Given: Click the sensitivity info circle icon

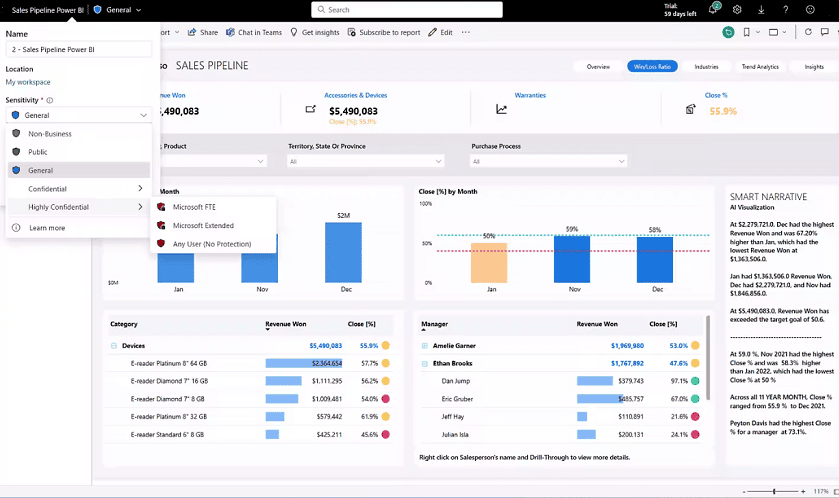Looking at the screenshot, I should tap(50, 100).
